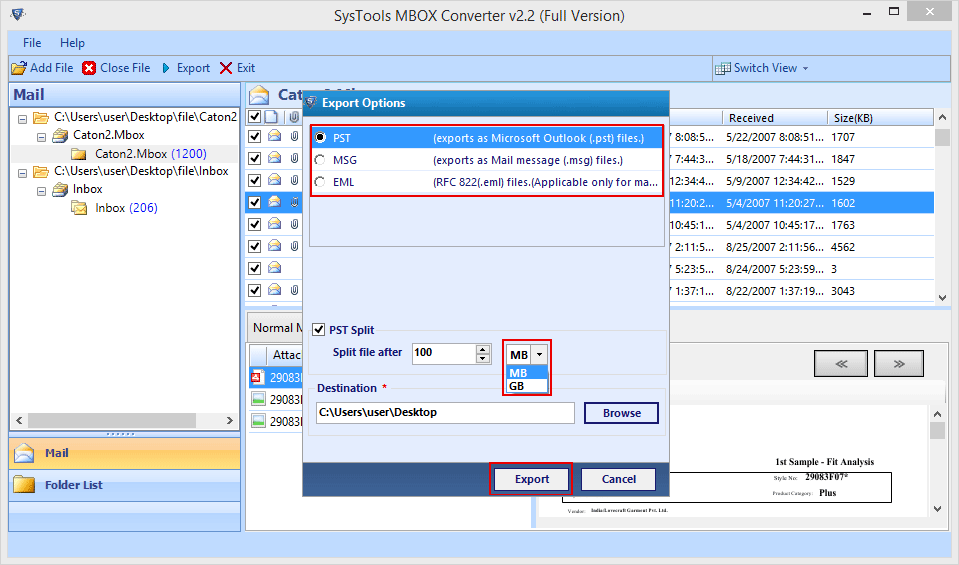
Task: Click the page icon column header
Action: click(272, 117)
